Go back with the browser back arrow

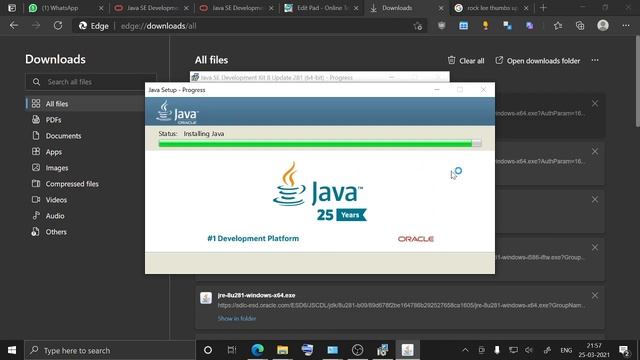click(x=14, y=26)
